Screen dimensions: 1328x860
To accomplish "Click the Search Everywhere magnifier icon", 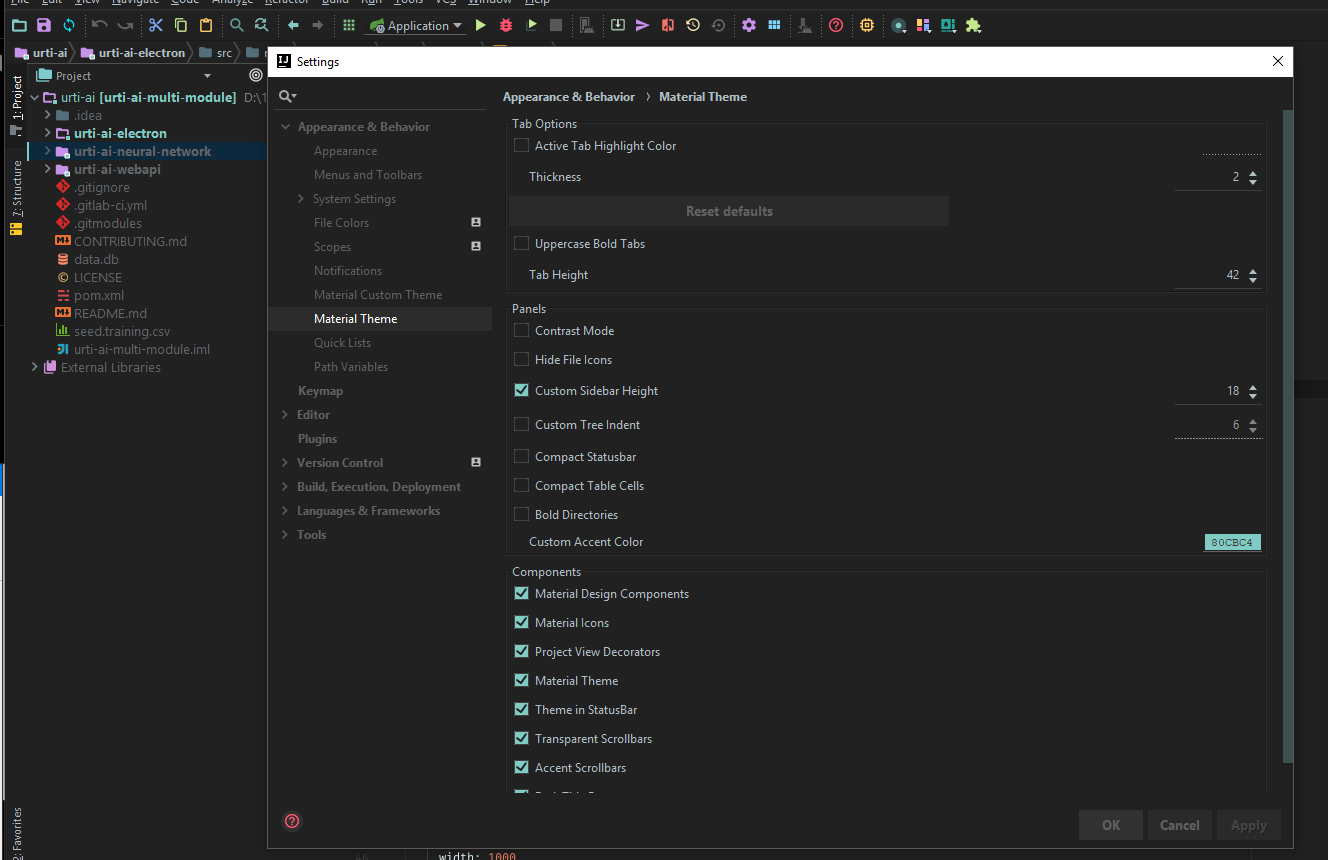I will [235, 25].
